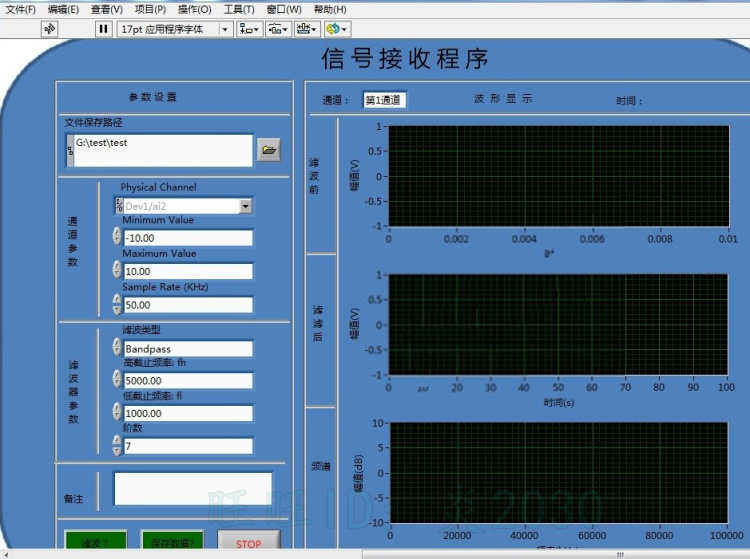Open the 编辑(E) menu
This screenshot has width=750, height=559.
63,9
